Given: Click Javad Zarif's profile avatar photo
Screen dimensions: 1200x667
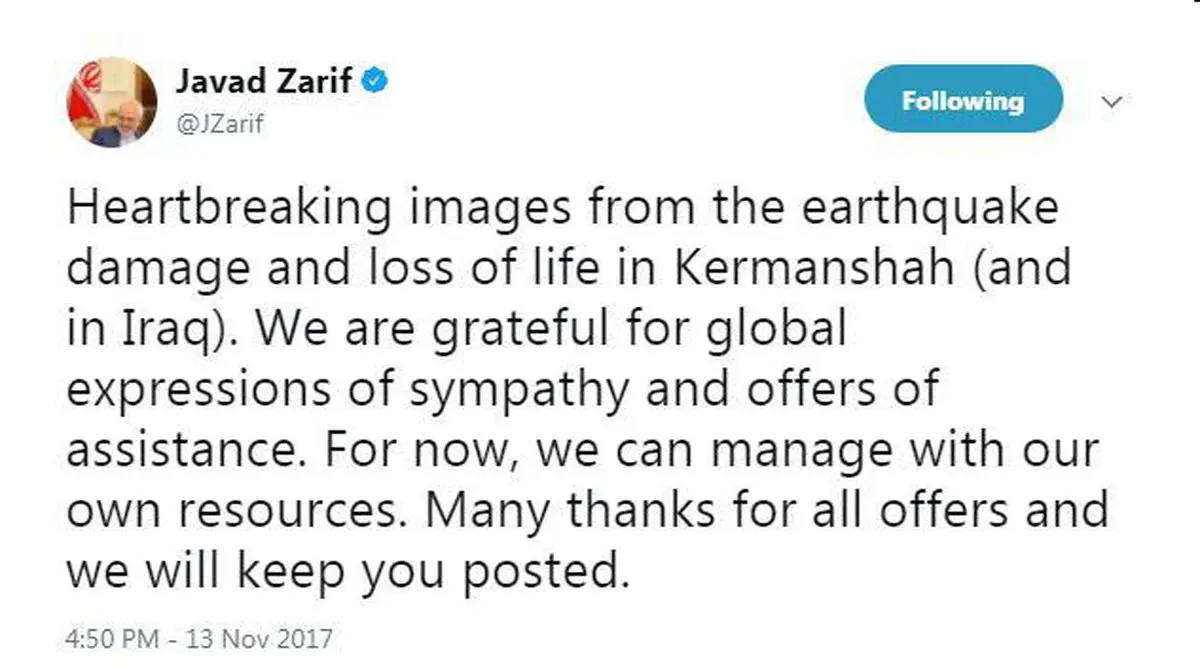Looking at the screenshot, I should pos(111,103).
